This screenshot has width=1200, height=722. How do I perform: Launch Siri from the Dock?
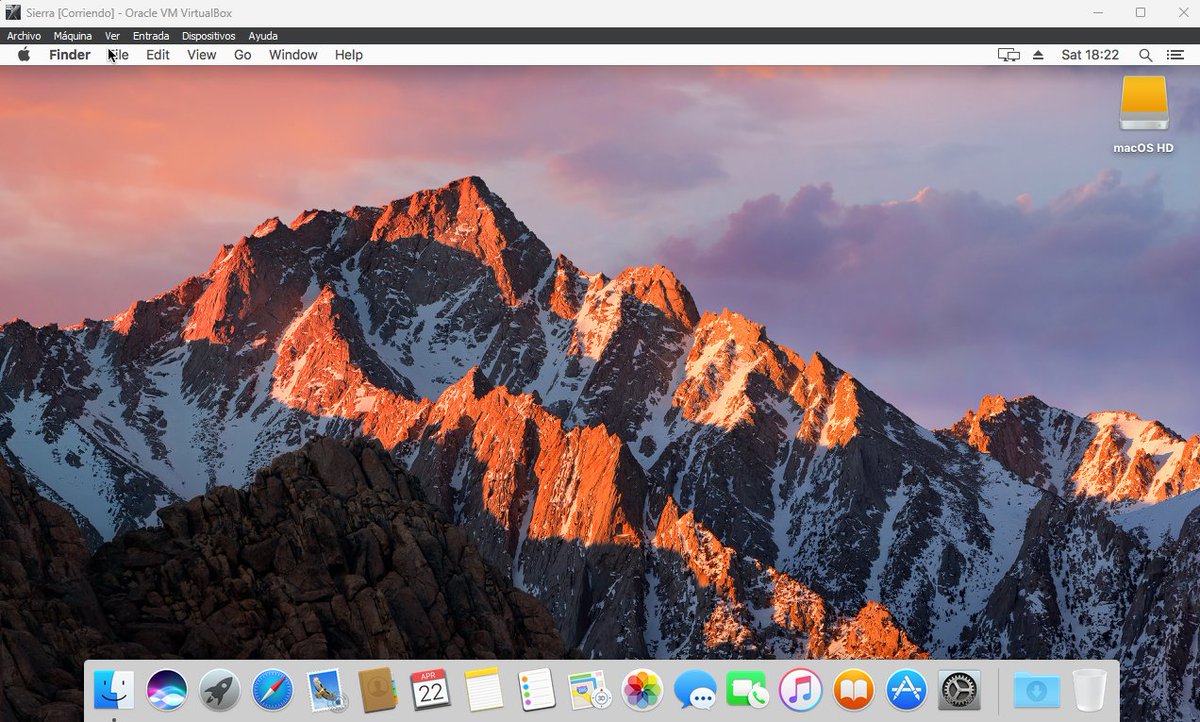tap(167, 690)
